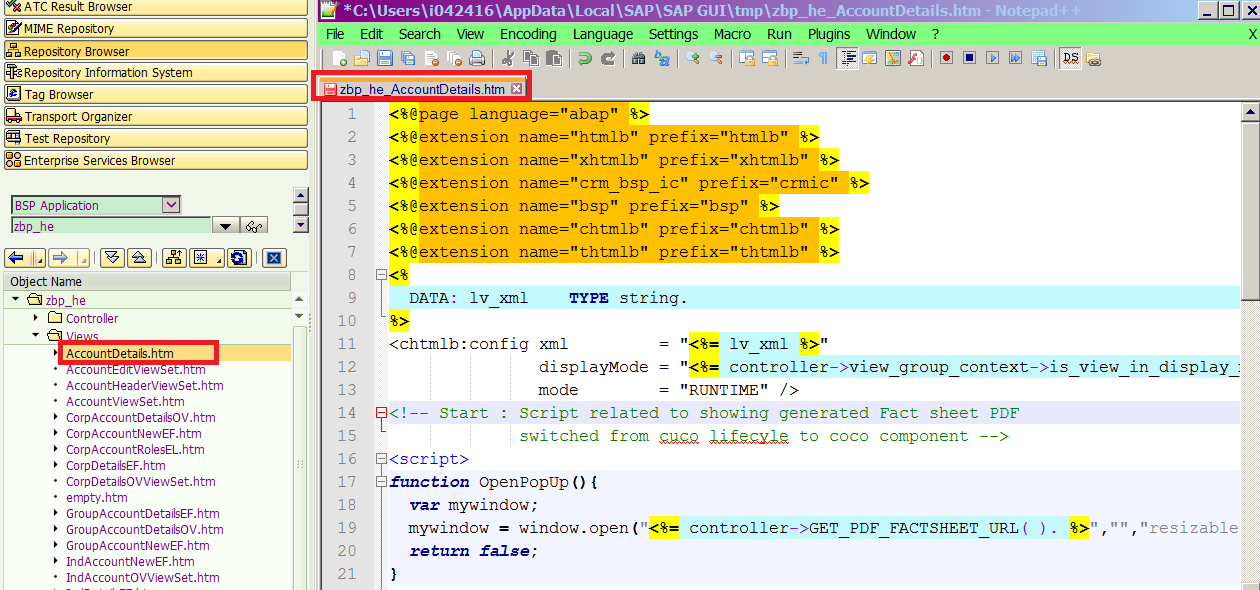Create a new file in Notepad++
The image size is (1260, 590).
[x=339, y=58]
